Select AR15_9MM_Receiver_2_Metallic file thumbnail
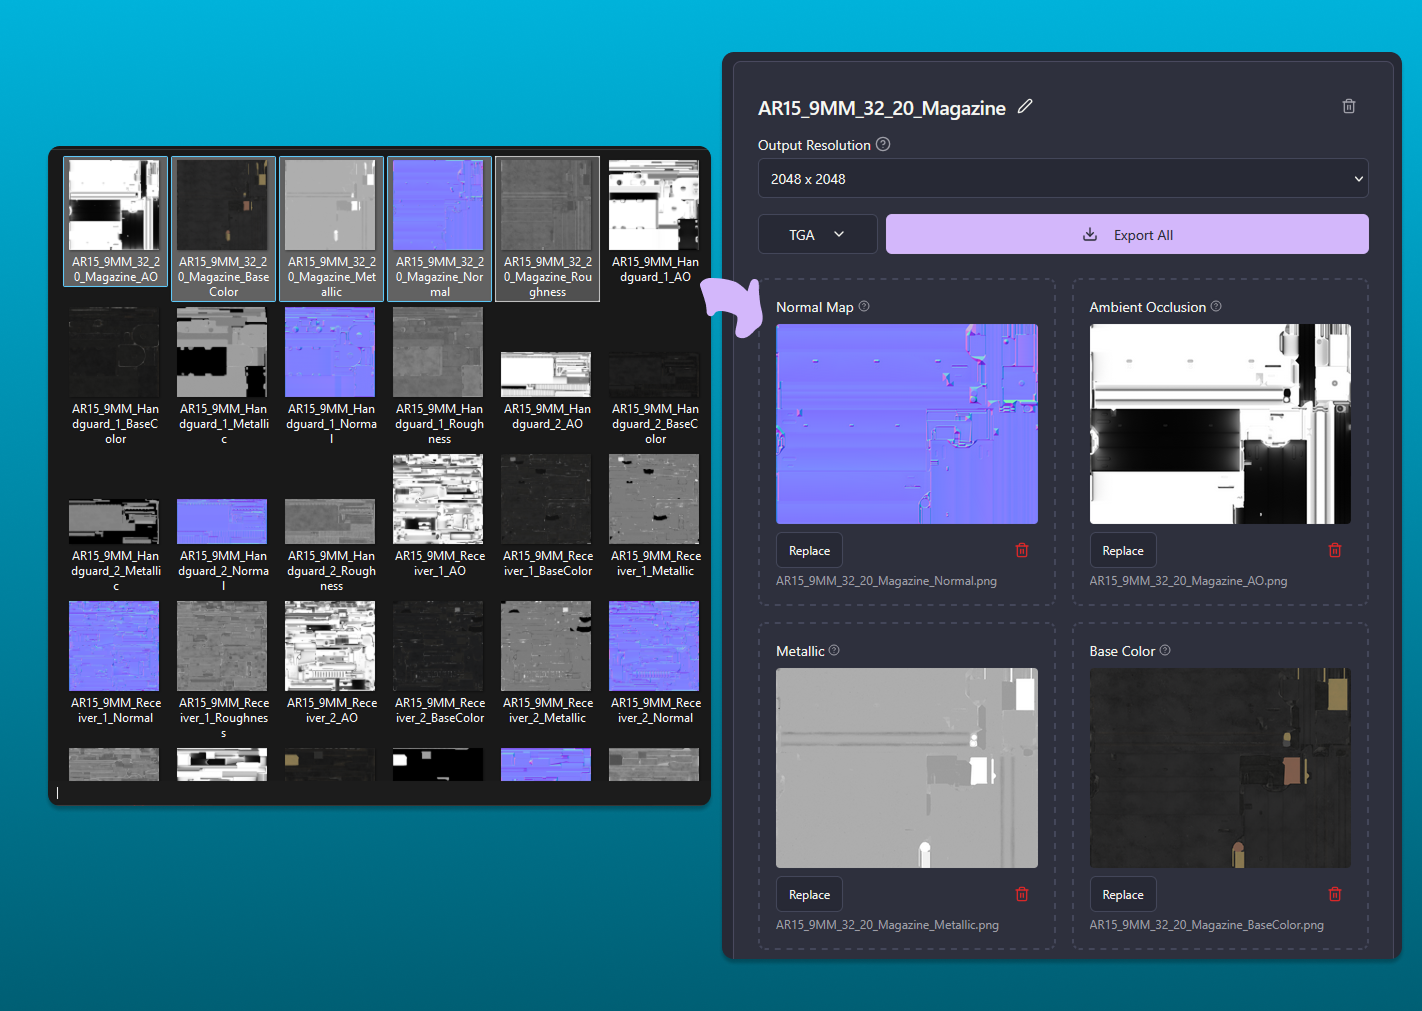 (x=546, y=646)
